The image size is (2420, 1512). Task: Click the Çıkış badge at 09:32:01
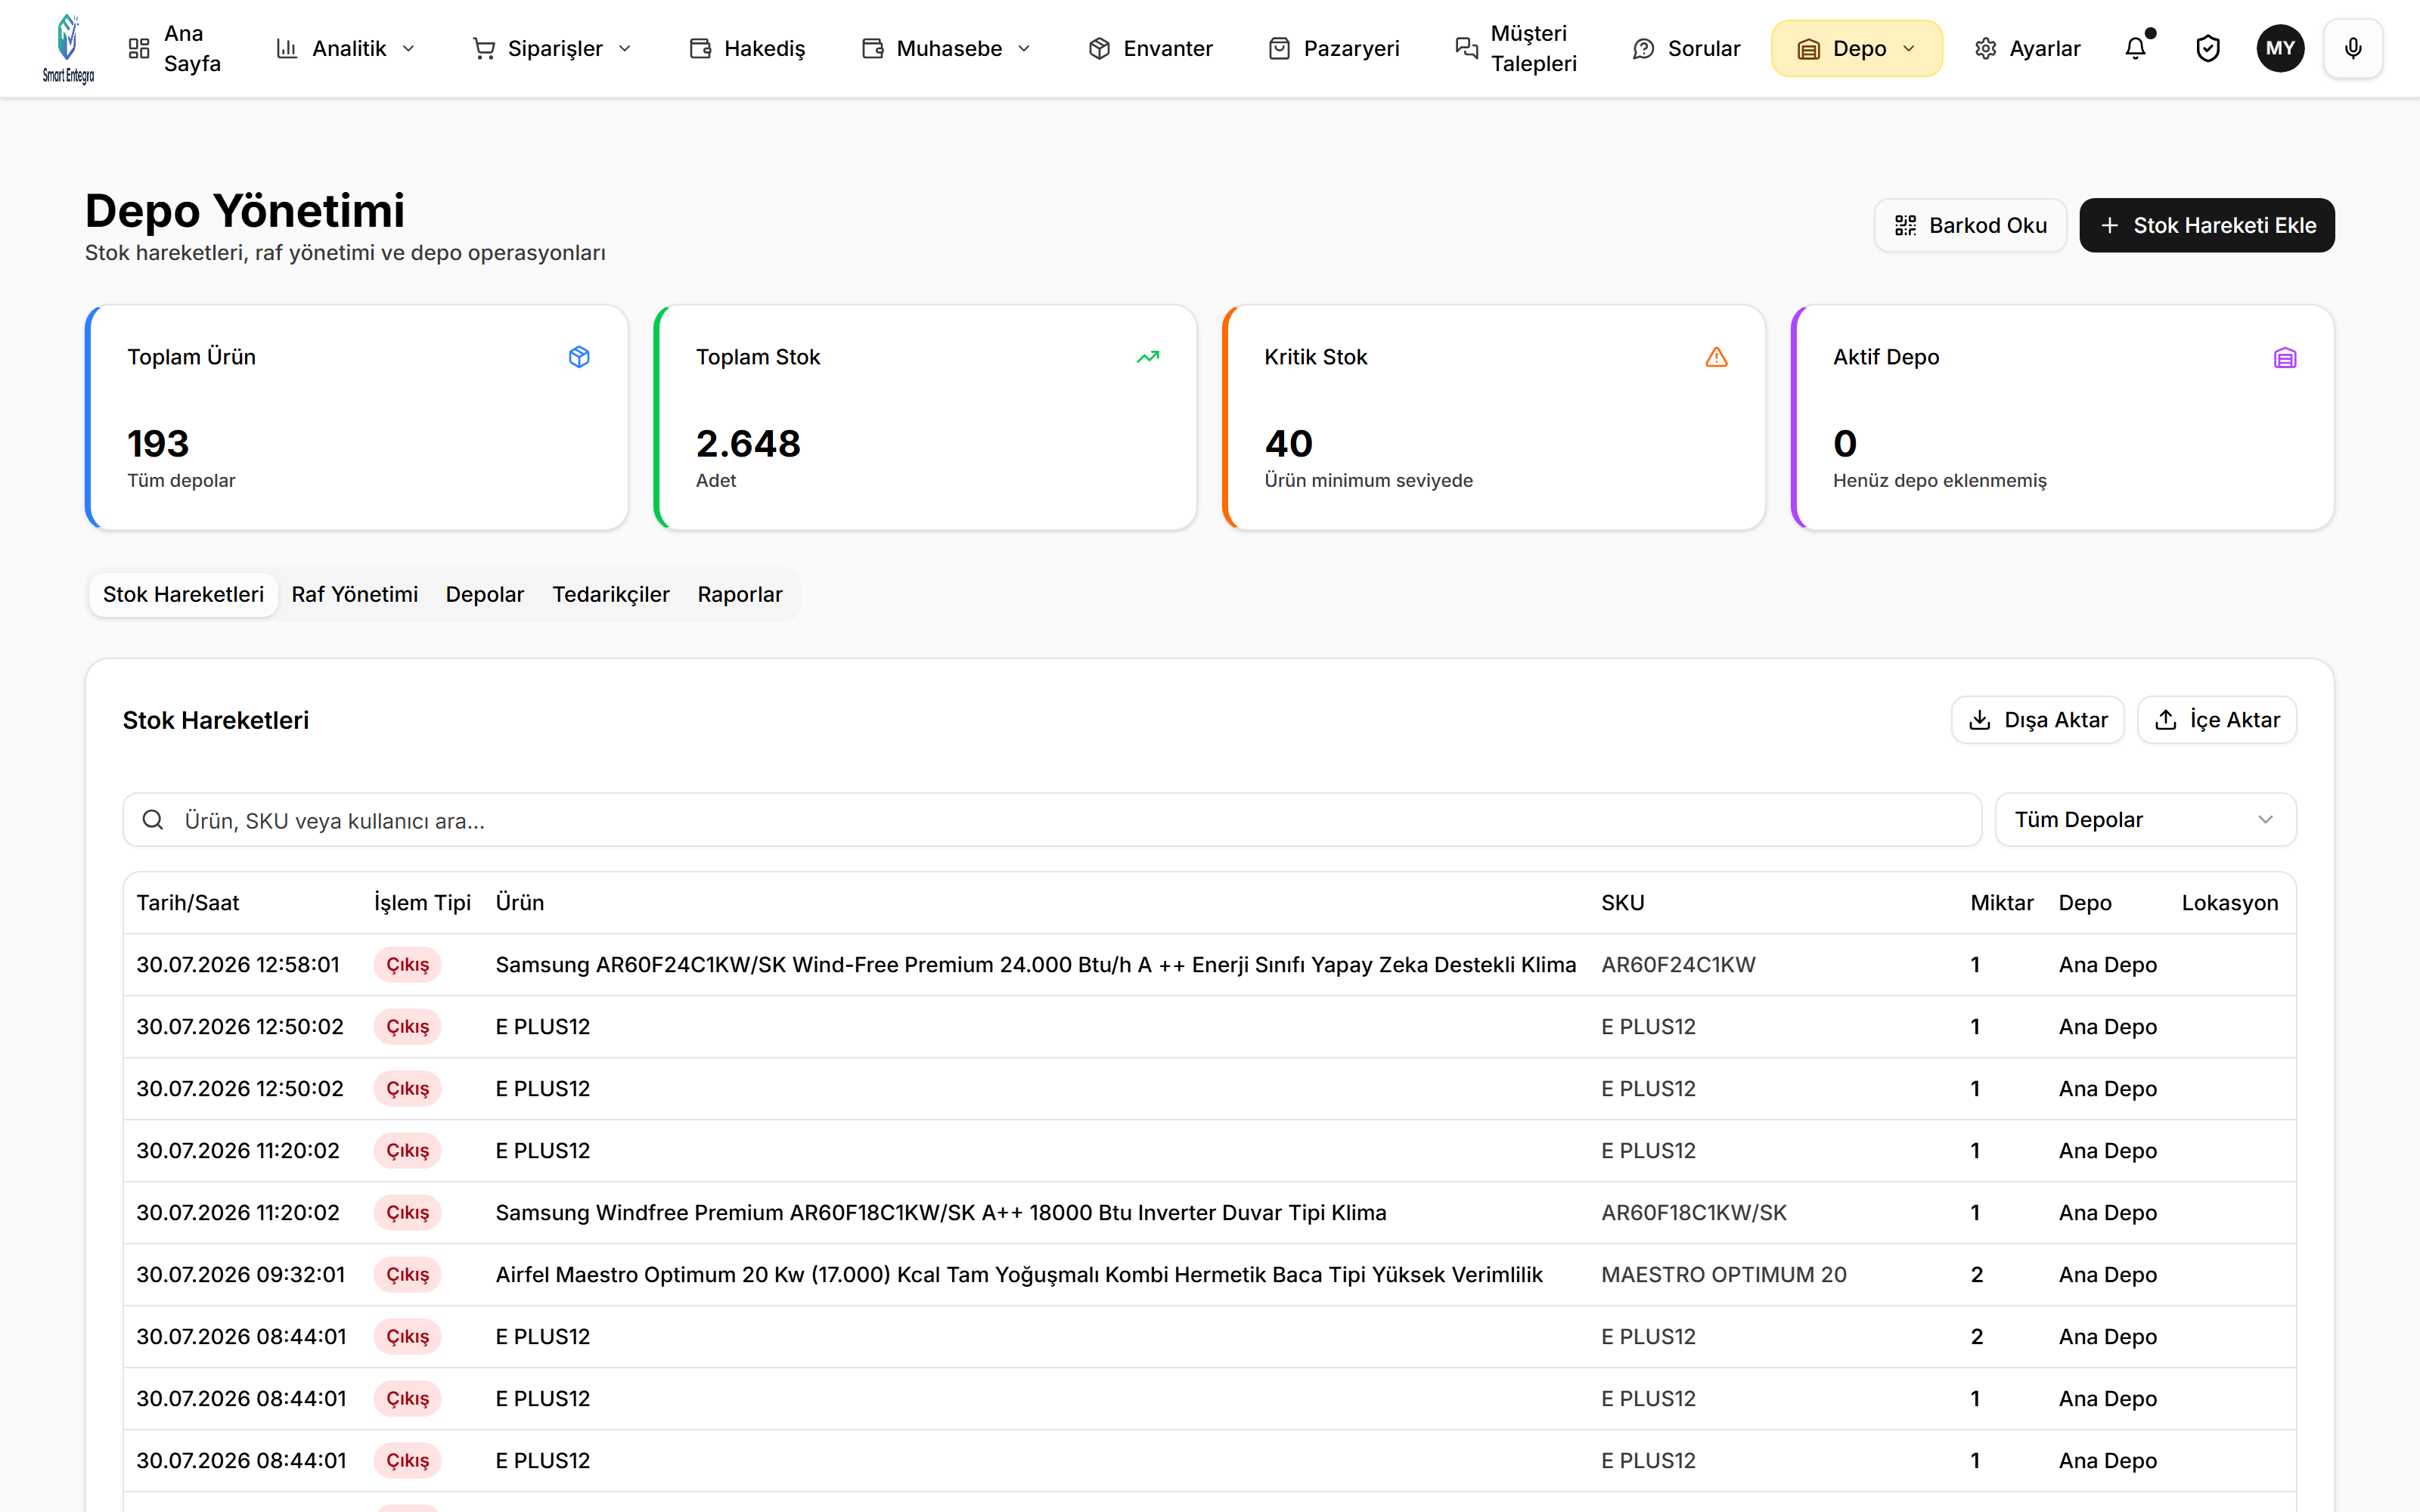408,1274
